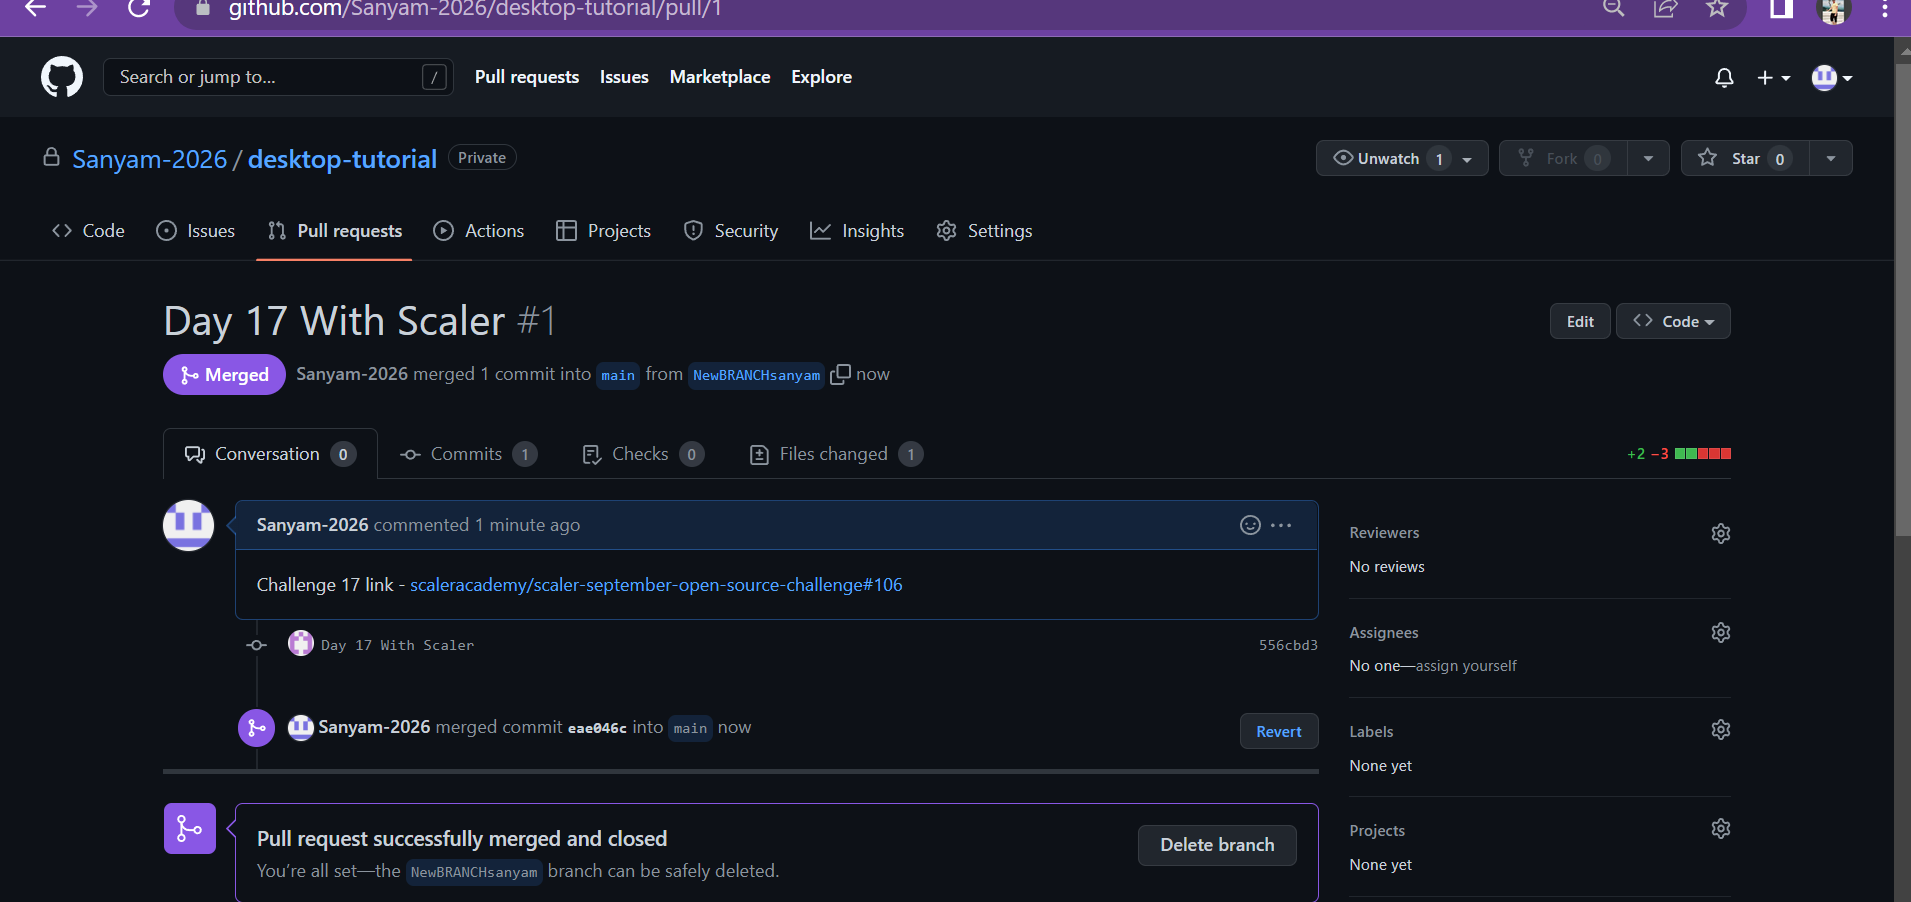Open Labels settings via the gear icon
Image resolution: width=1911 pixels, height=902 pixels.
pos(1721,730)
